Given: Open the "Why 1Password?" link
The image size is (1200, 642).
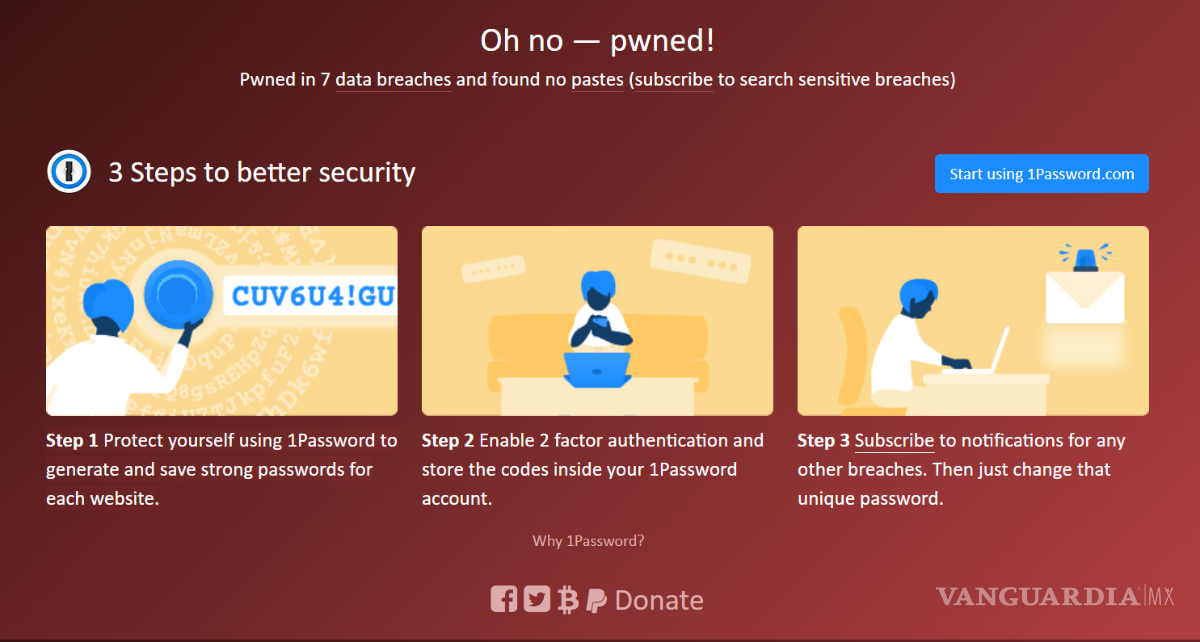Looking at the screenshot, I should pyautogui.click(x=588, y=540).
